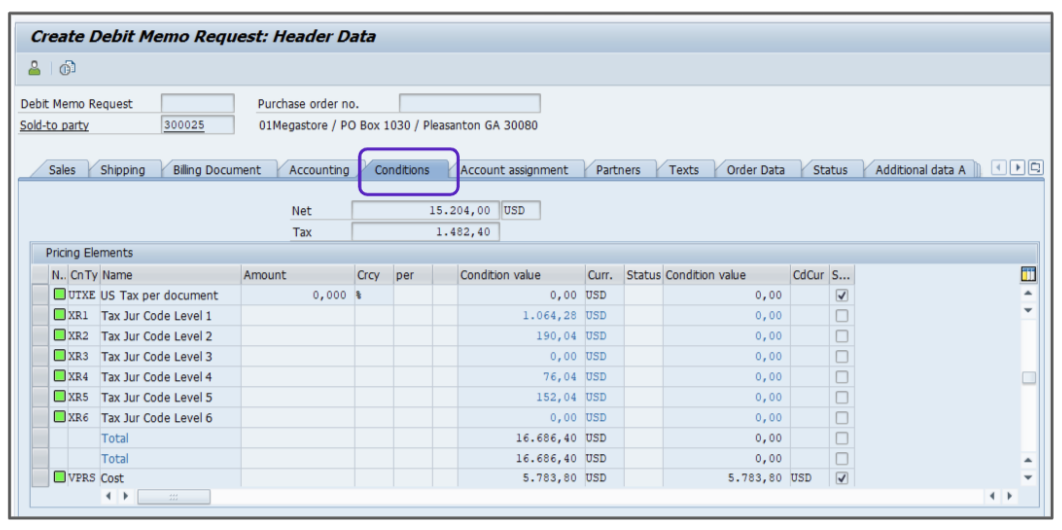Image resolution: width=1062 pixels, height=530 pixels.
Task: Click the green status icon for XR1
Action: point(60,316)
